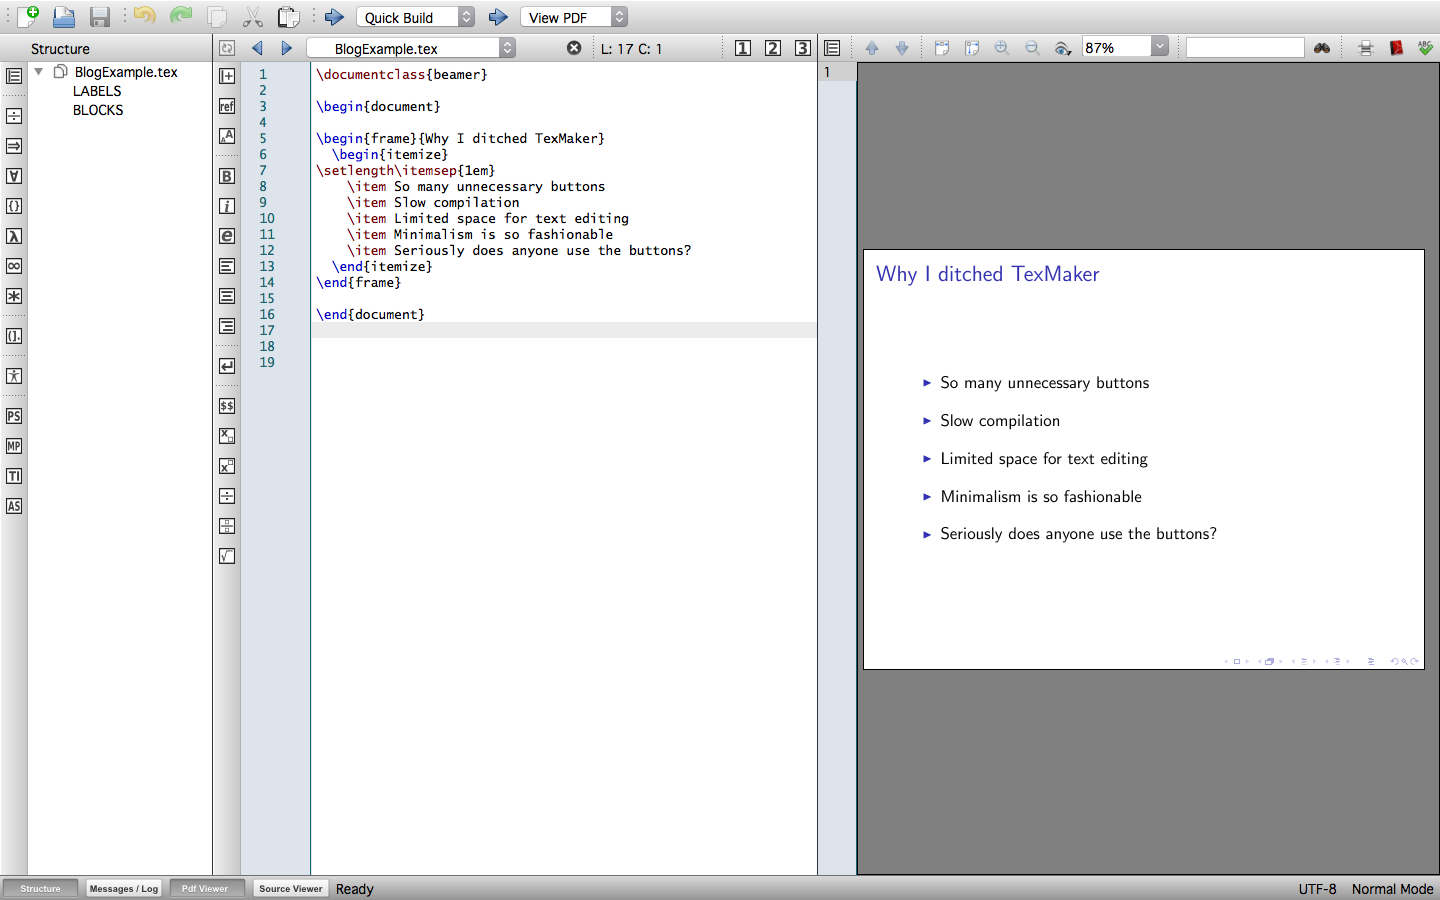Run View PDF with the blue arrow

tap(498, 17)
